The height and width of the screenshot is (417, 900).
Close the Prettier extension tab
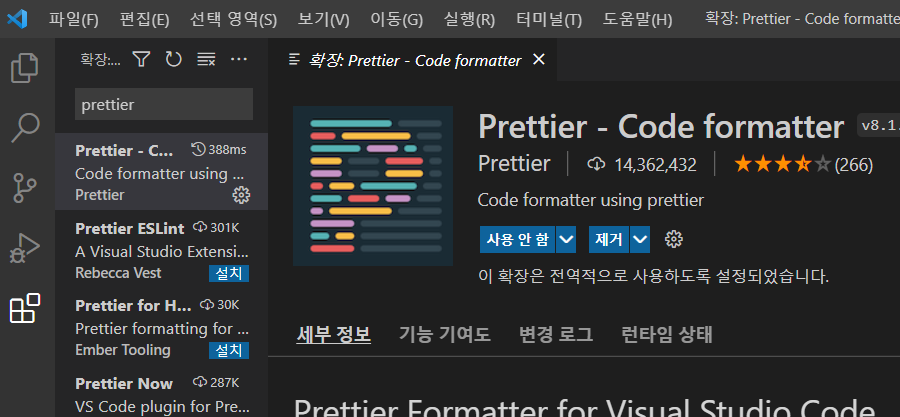coord(538,59)
